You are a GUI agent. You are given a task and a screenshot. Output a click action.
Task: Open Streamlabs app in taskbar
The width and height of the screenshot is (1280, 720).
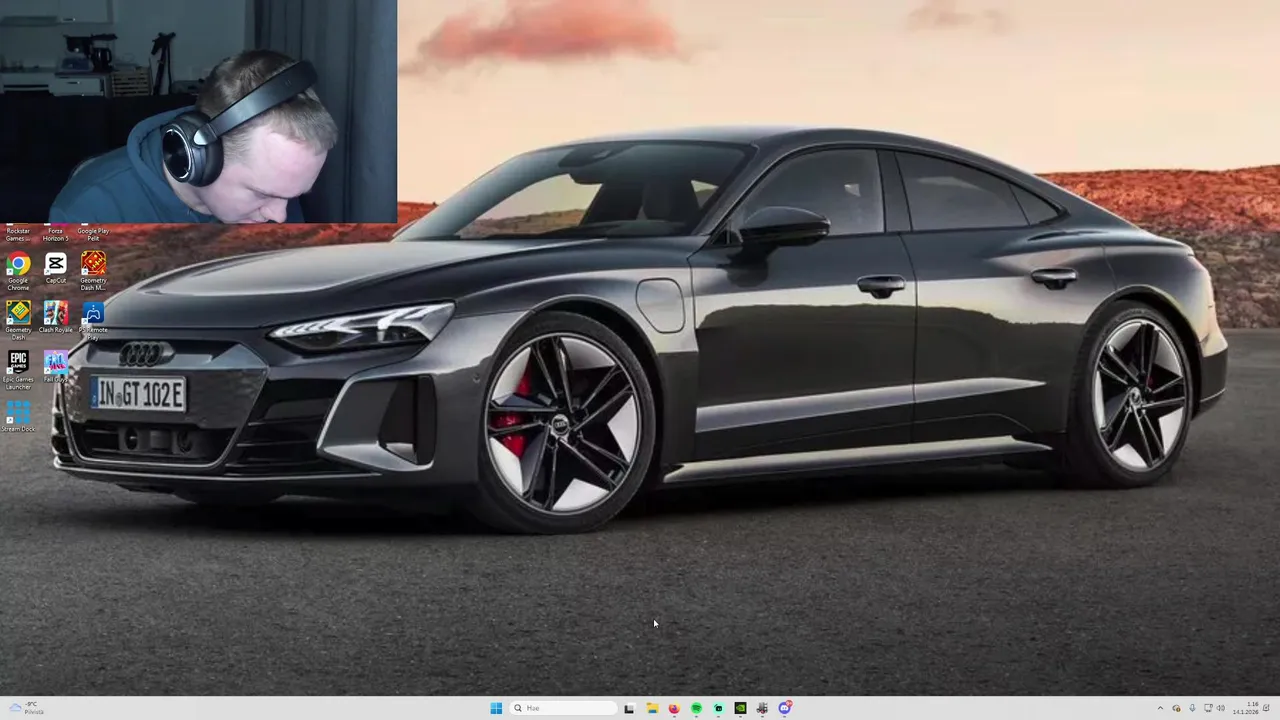[718, 708]
